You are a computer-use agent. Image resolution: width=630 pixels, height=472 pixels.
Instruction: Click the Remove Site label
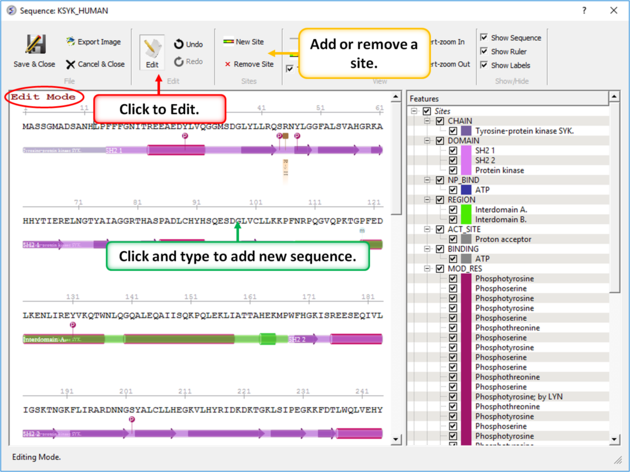[x=254, y=64]
